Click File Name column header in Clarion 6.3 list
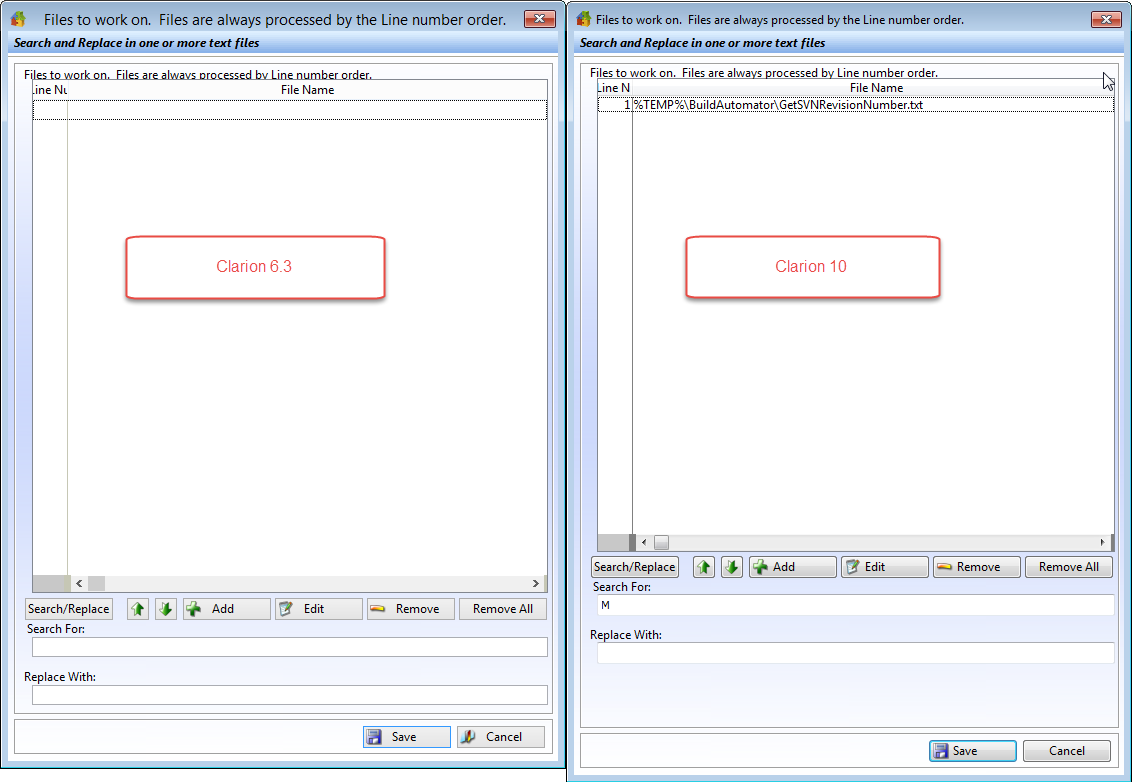The image size is (1141, 782). point(307,90)
